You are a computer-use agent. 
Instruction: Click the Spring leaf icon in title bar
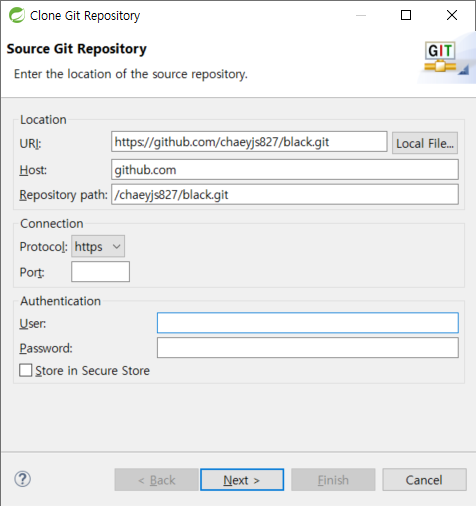[17, 15]
